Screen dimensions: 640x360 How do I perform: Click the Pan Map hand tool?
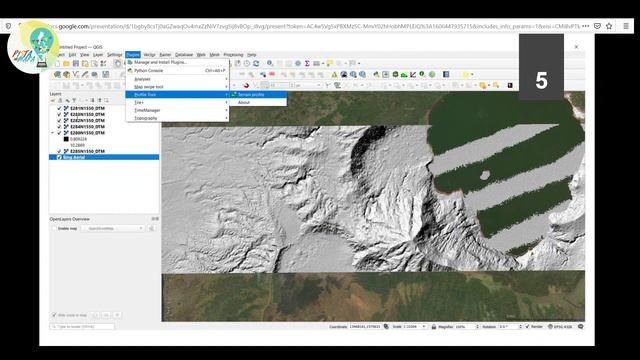[118, 64]
